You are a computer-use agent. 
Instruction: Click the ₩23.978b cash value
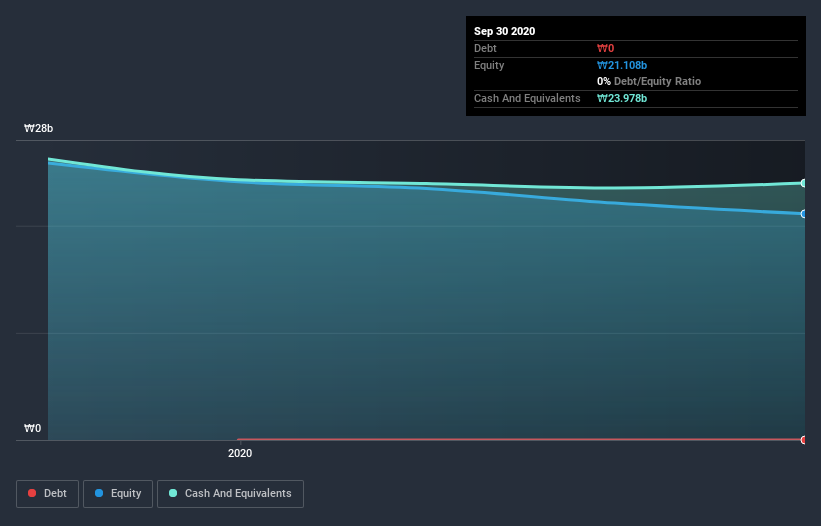pos(622,98)
